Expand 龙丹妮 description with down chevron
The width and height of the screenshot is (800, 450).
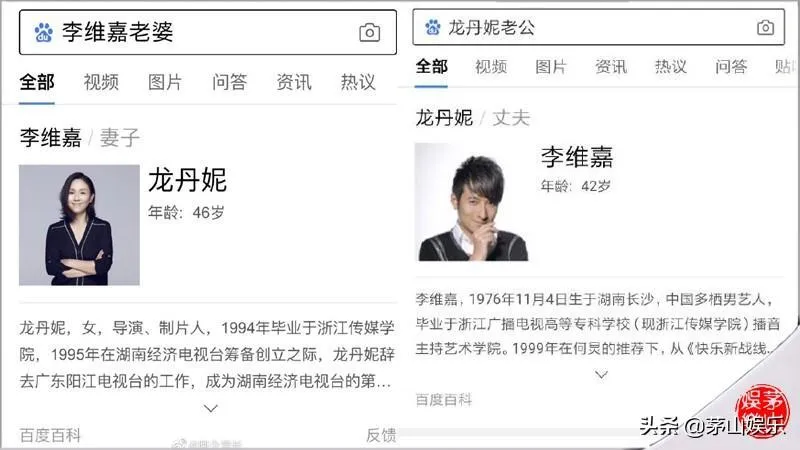211,408
